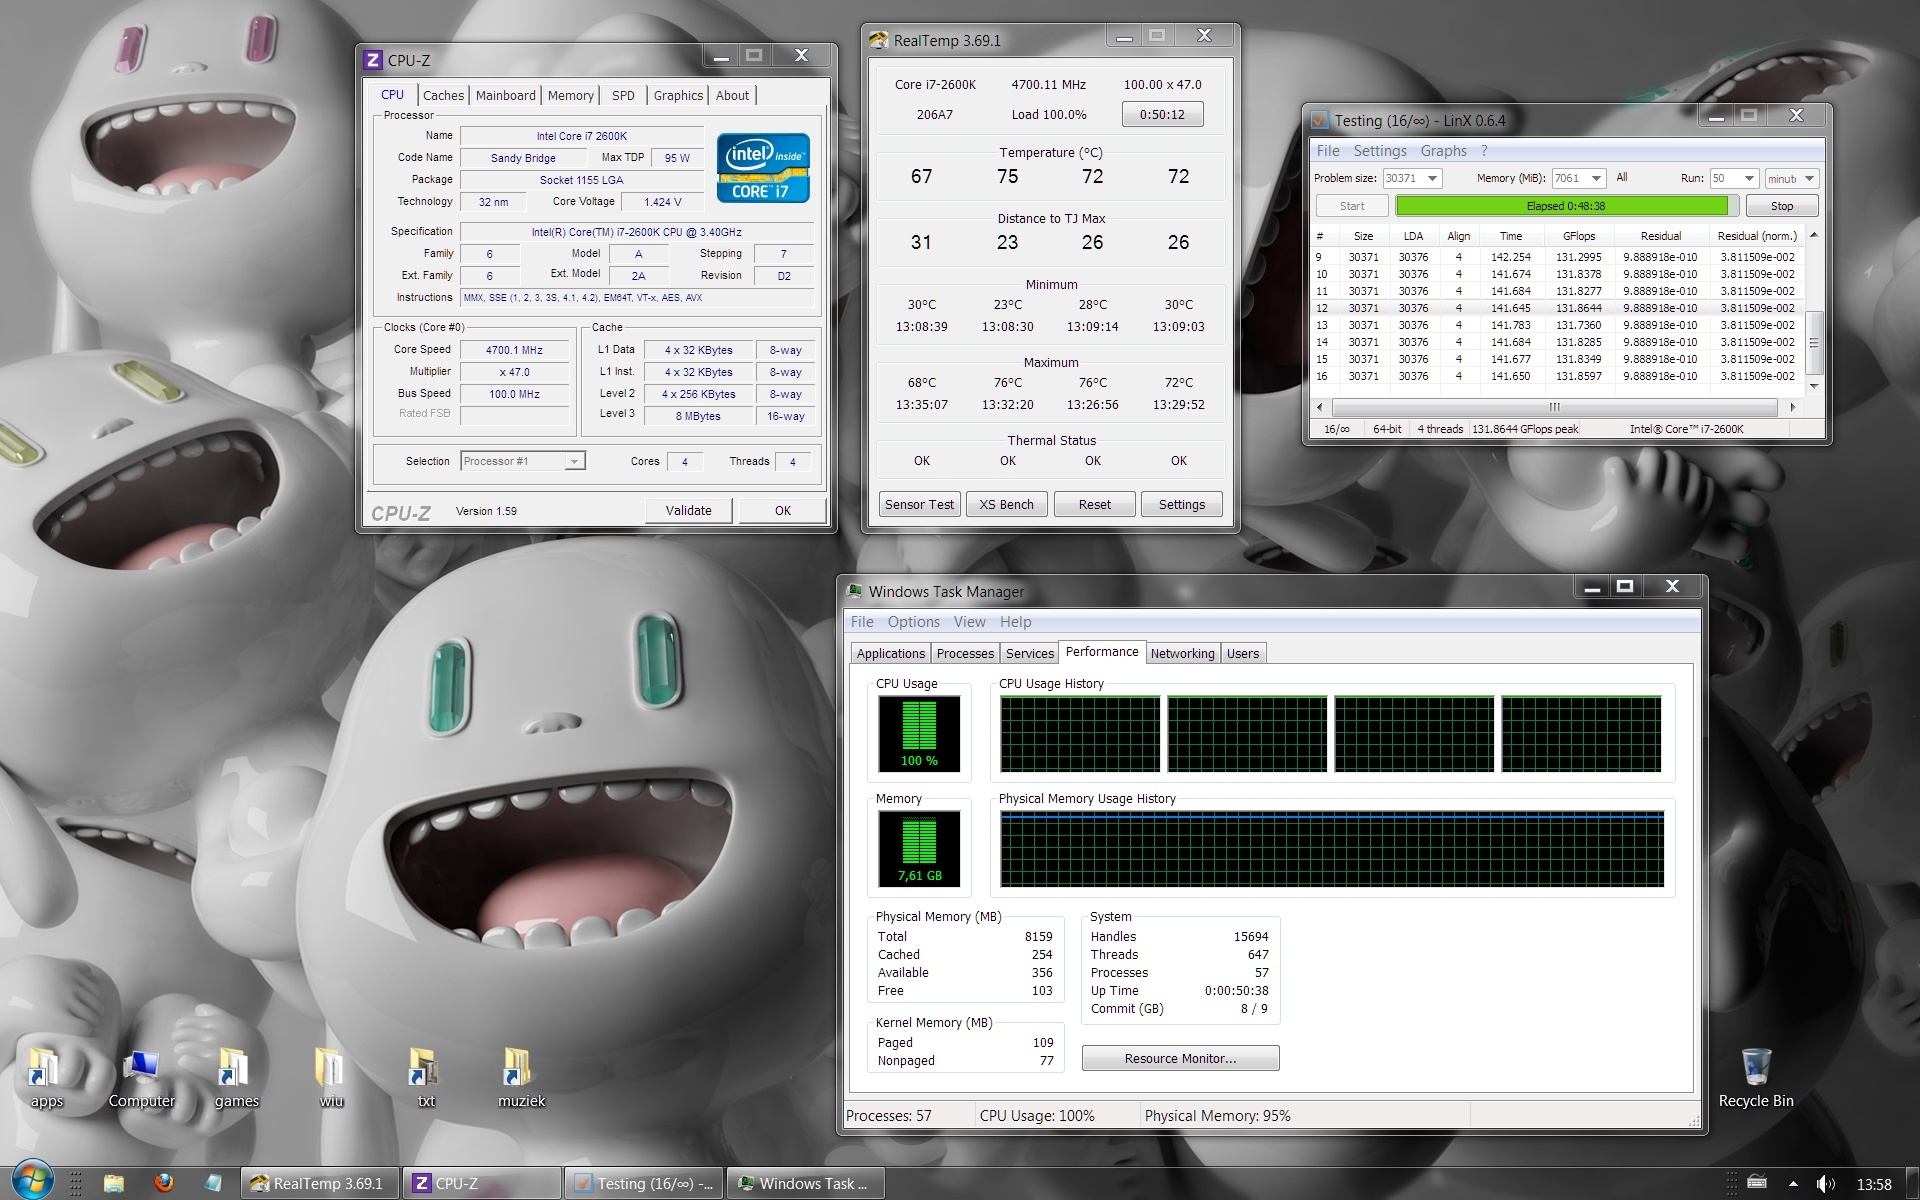Click Validate in CPU-Z

pos(688,510)
